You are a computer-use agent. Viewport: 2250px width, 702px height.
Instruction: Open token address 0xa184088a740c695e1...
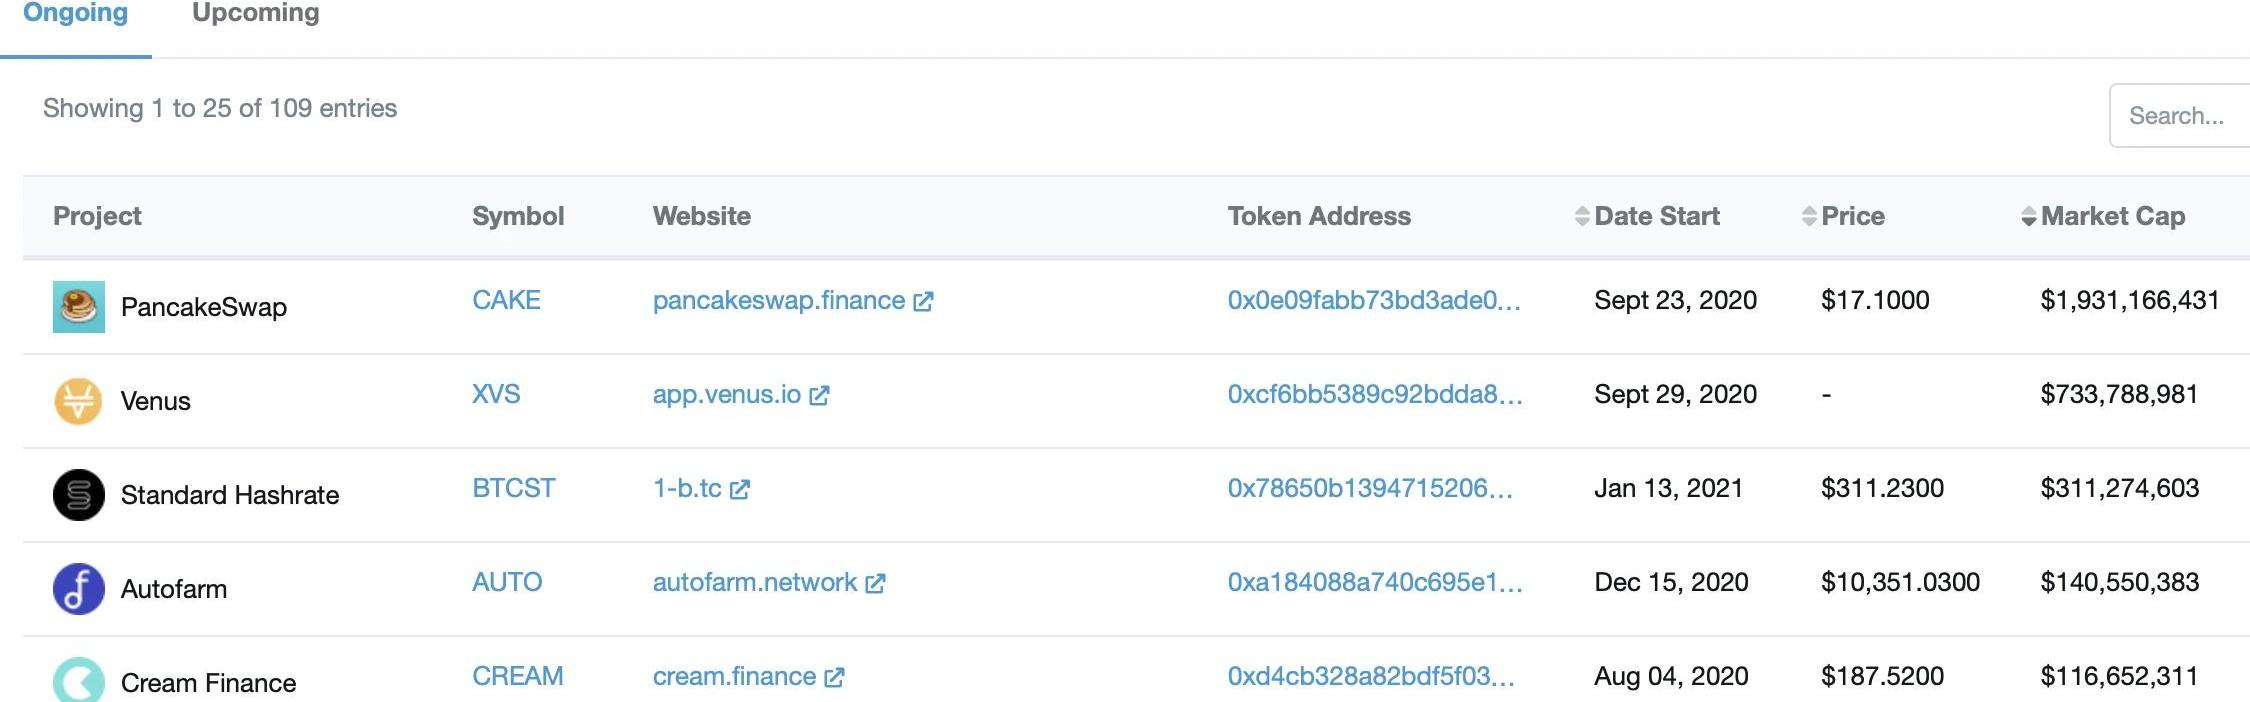pos(1375,582)
